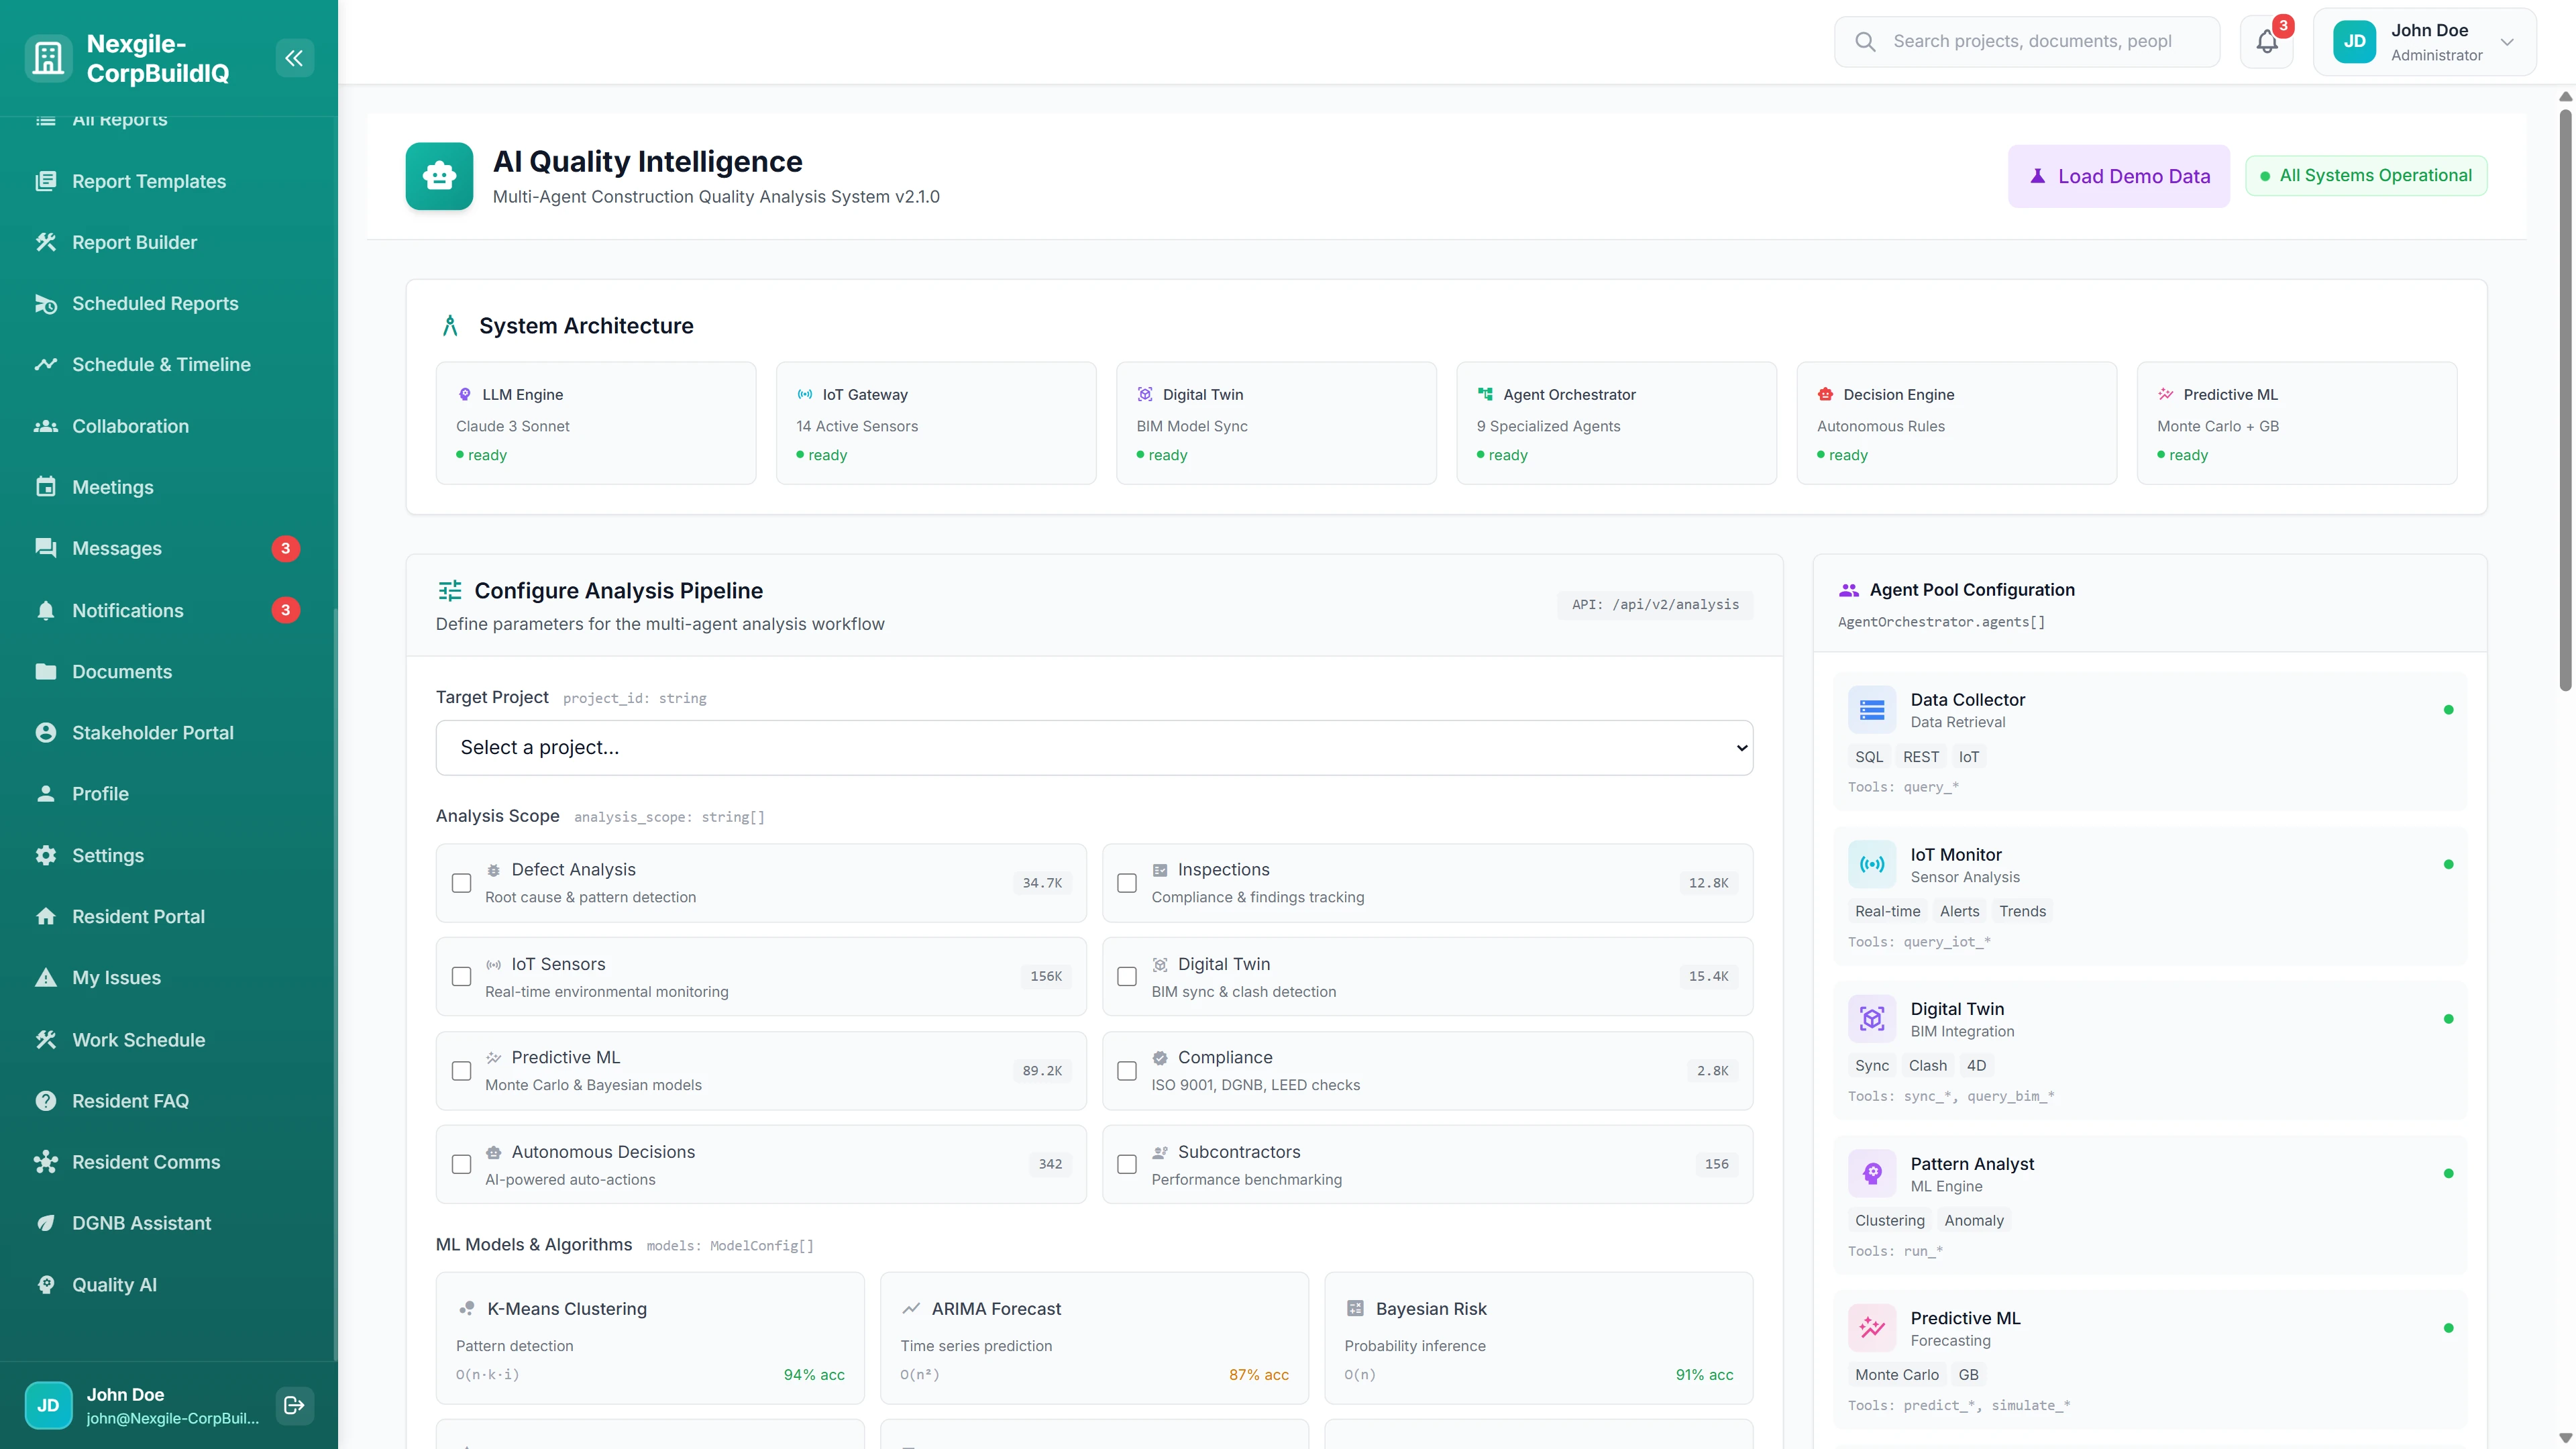This screenshot has height=1449, width=2576.
Task: Click the sign-out icon next to John Doe
Action: tap(294, 1405)
